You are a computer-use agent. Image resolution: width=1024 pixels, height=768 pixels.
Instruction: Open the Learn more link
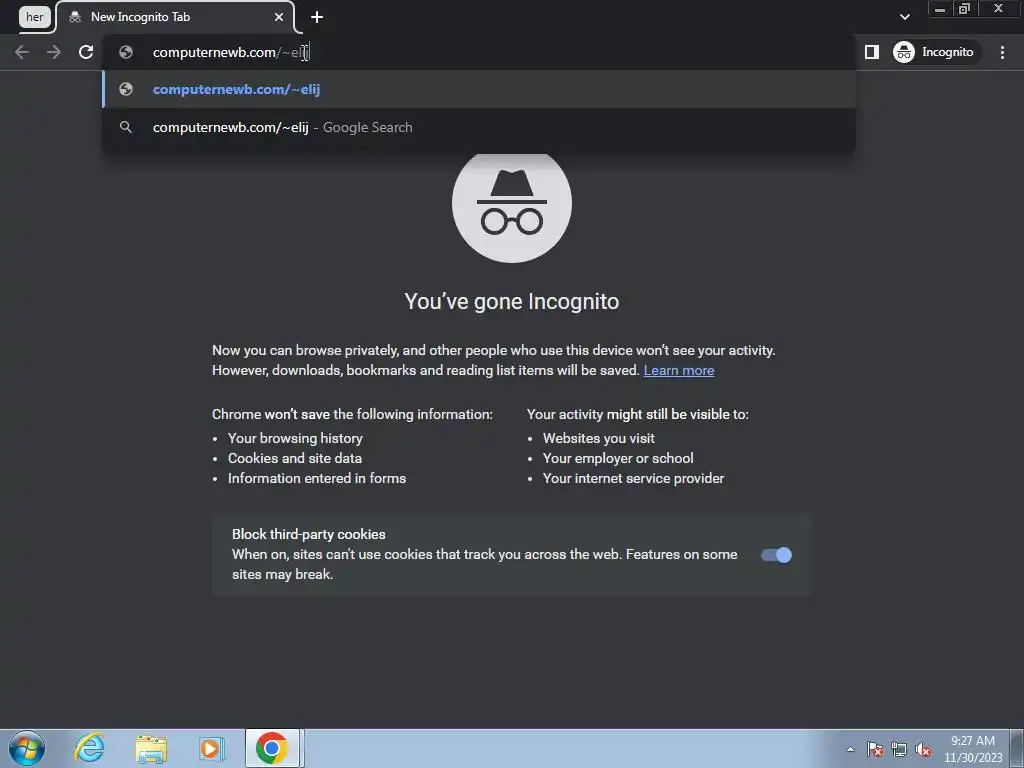tap(679, 370)
